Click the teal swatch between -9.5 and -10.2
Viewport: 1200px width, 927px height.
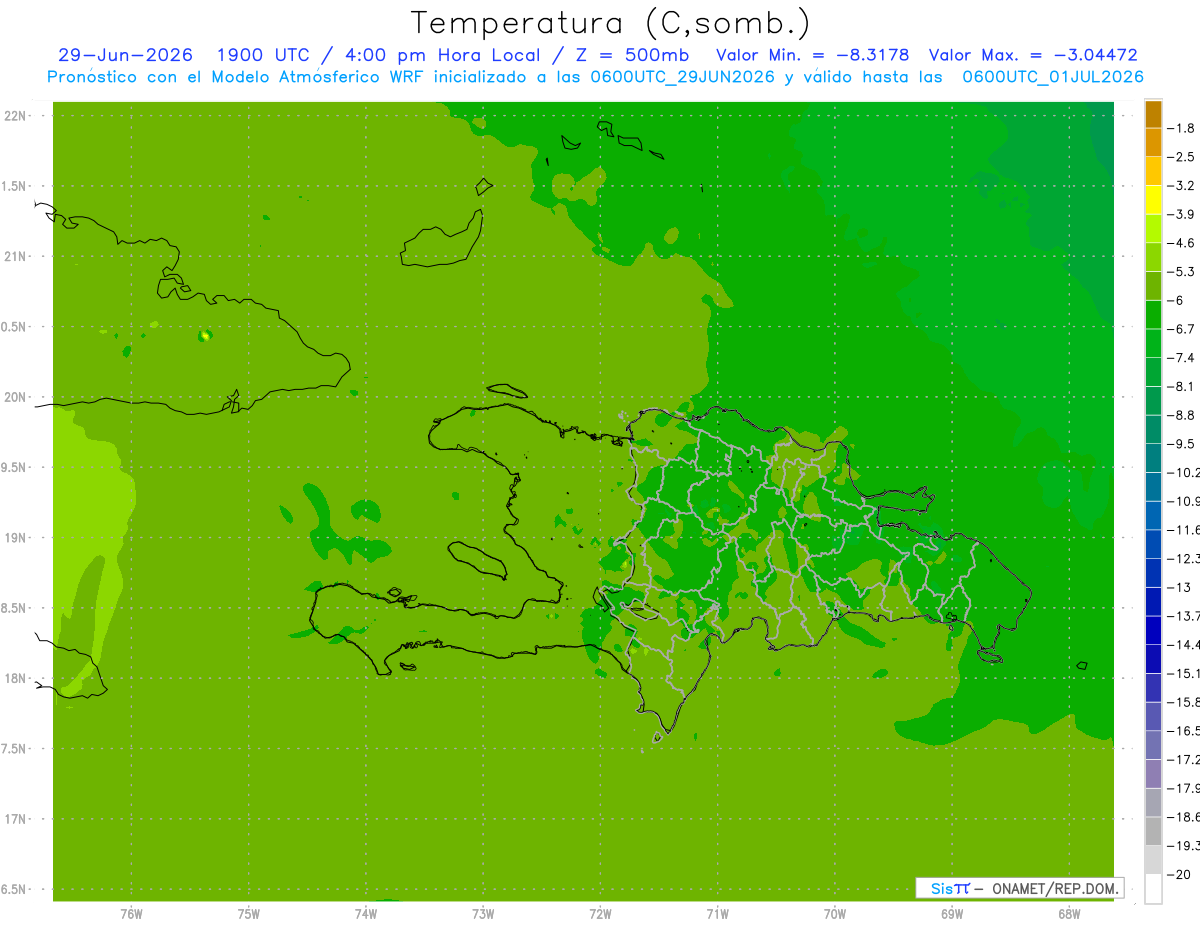(1153, 458)
